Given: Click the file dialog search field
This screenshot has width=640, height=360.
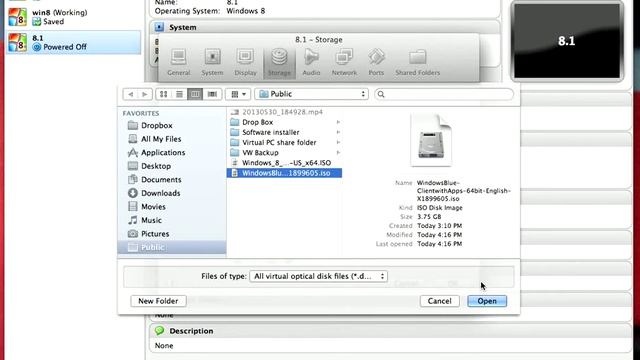Looking at the screenshot, I should tap(444, 94).
